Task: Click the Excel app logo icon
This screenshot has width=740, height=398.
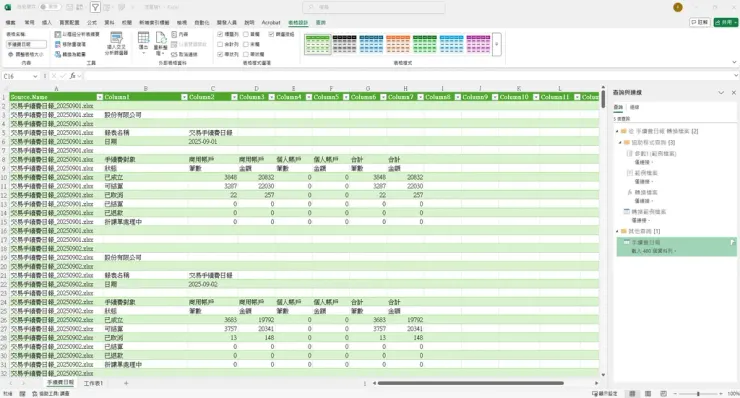Action: click(x=8, y=7)
